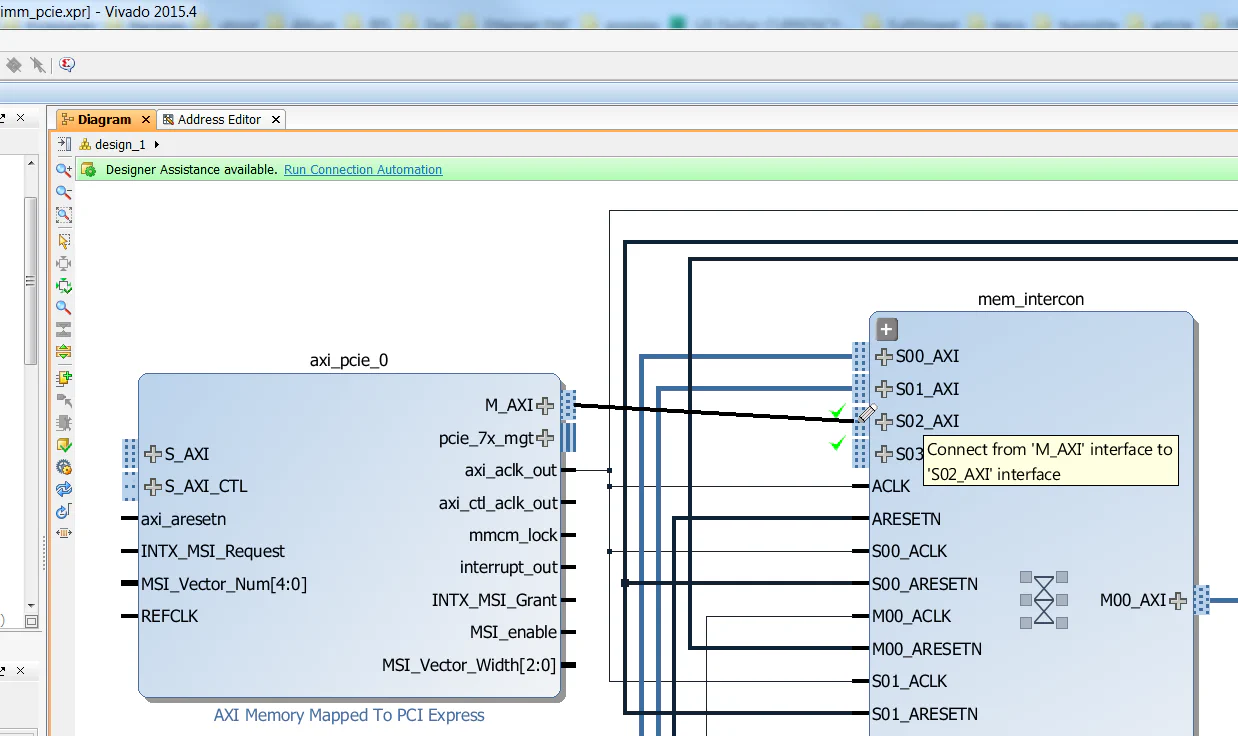Click the feedback speech bubble icon in the toolbar
This screenshot has height=736, width=1238.
tap(66, 64)
